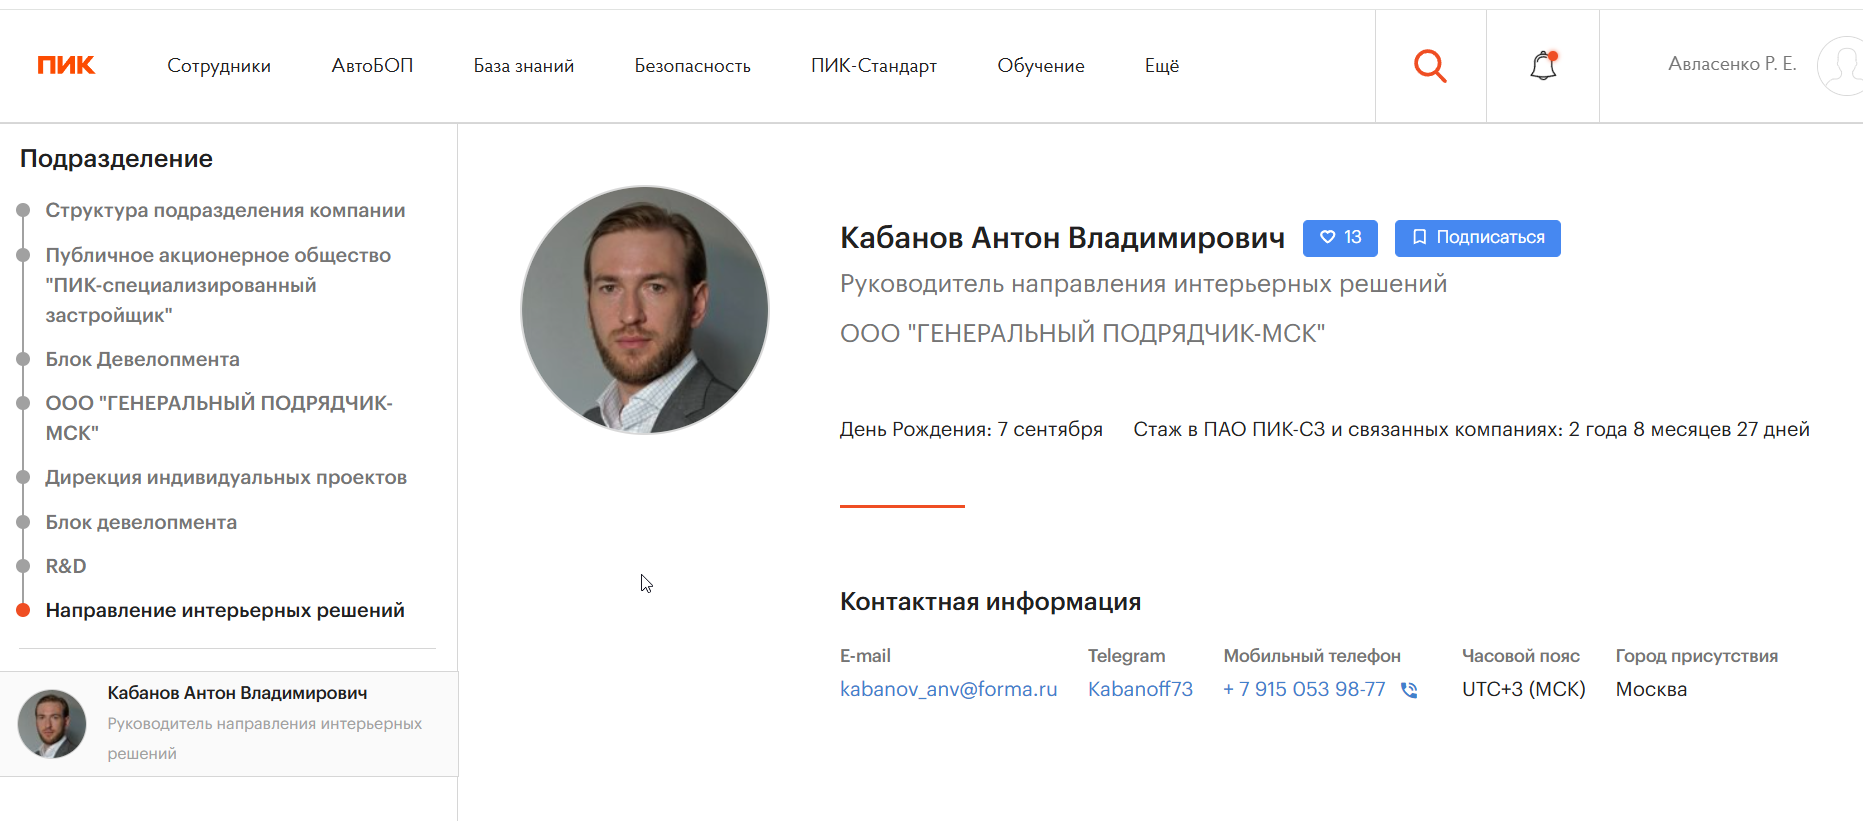
Task: Open the Обучение menu item
Action: click(x=1041, y=66)
